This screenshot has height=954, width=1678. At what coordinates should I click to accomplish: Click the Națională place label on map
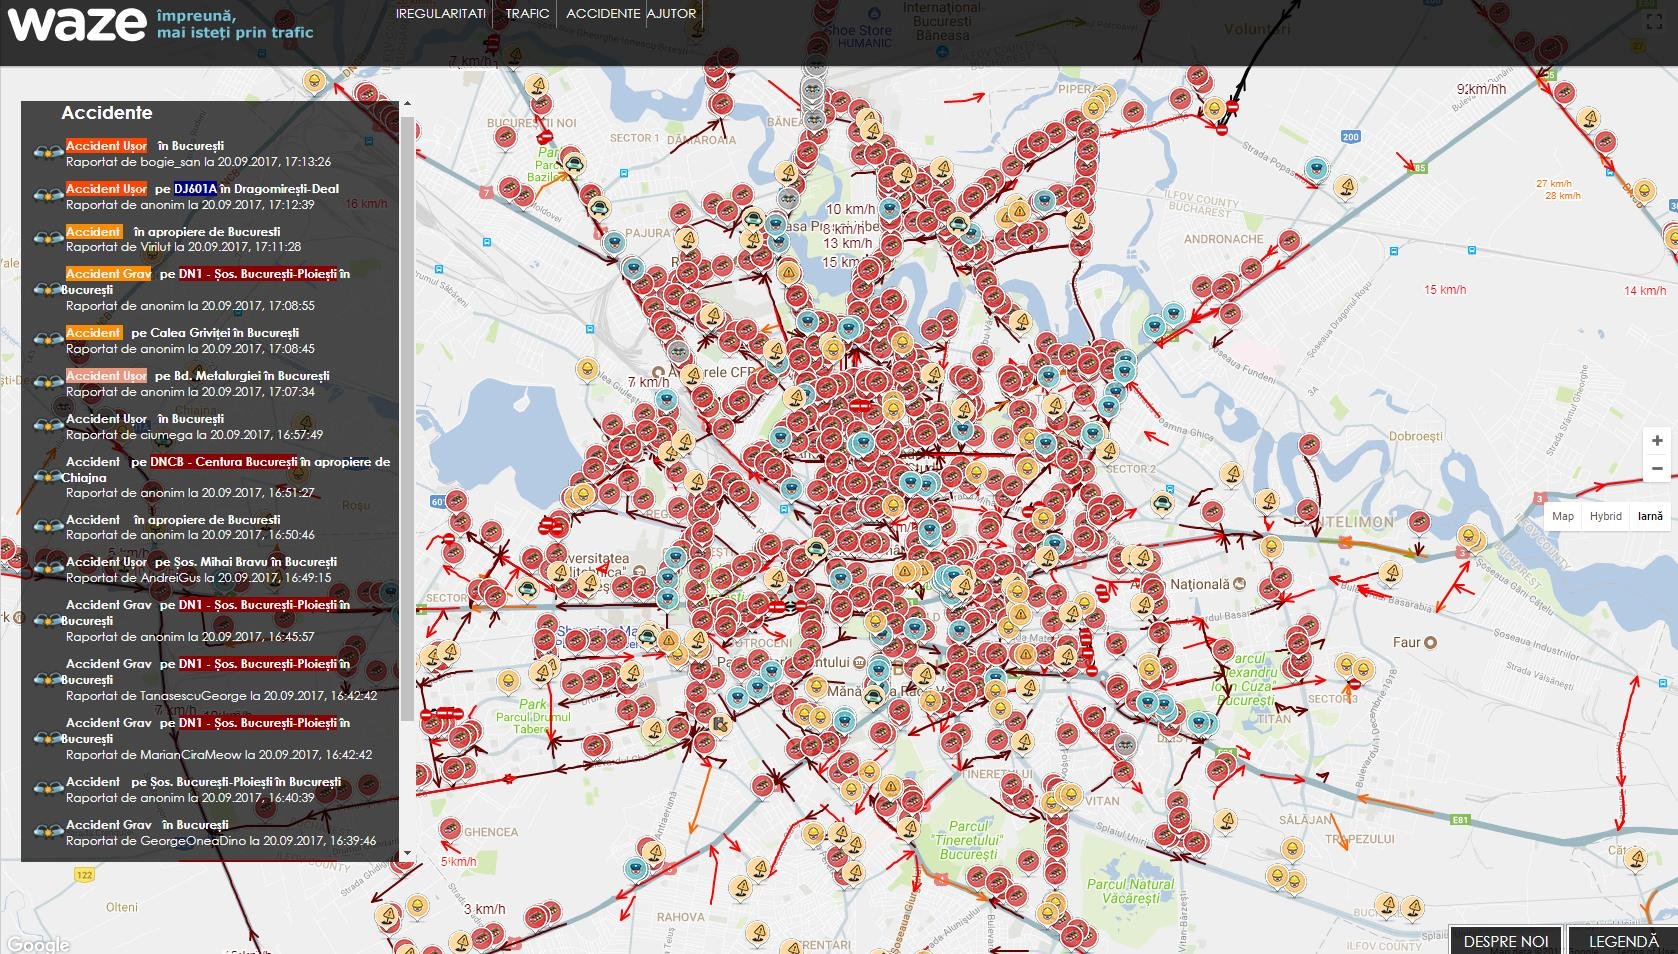point(1200,584)
